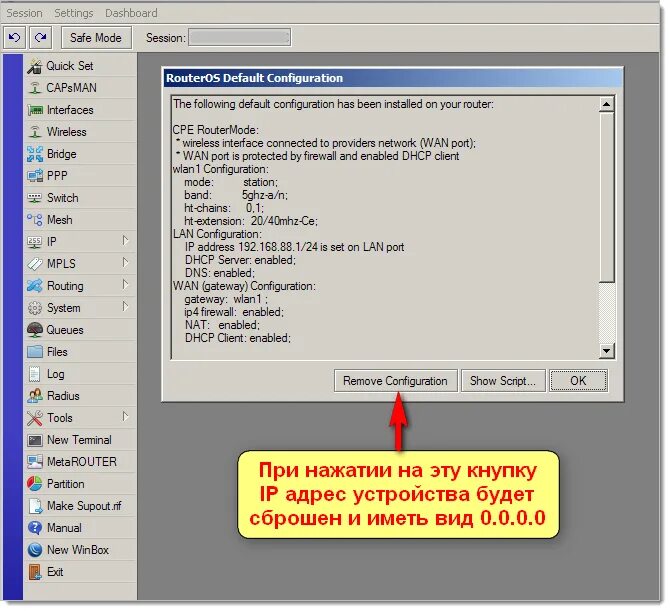Viewport: 670px width, 611px height.
Task: Open Log via its page icon
Action: [x=35, y=374]
